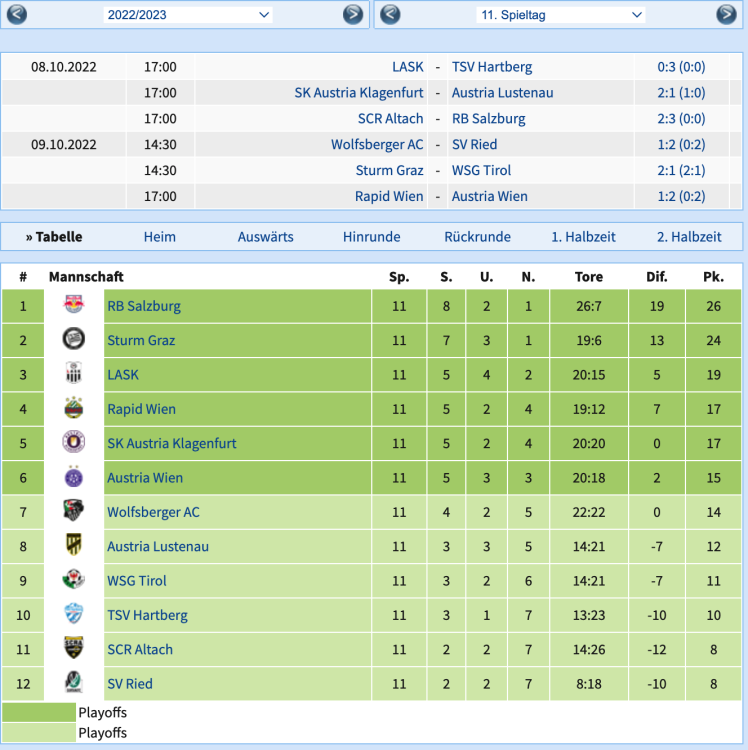748x750 pixels.
Task: Click the Sturm Graz club crest
Action: (x=73, y=340)
